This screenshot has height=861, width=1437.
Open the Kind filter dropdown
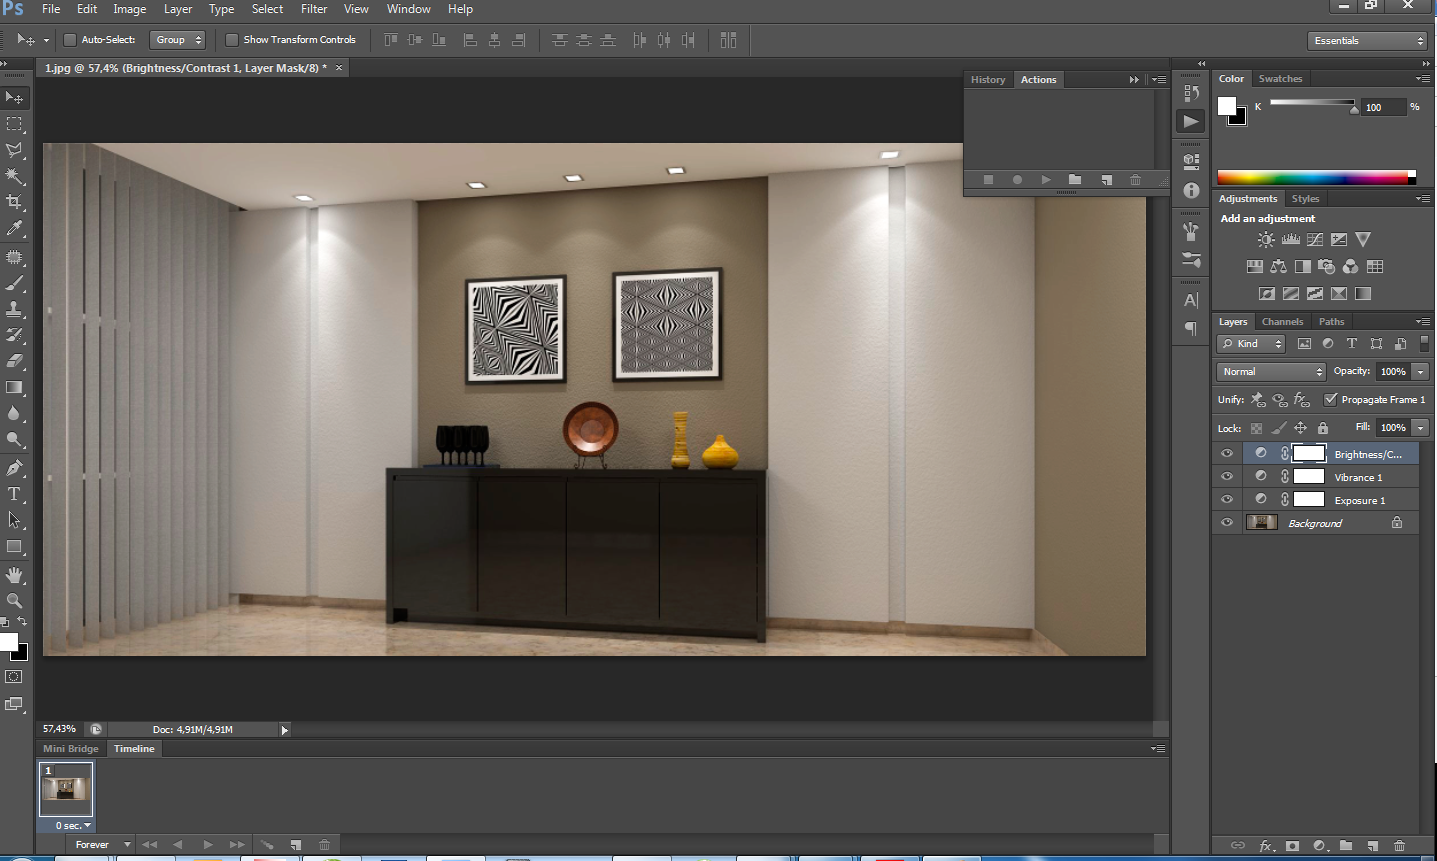coord(1251,343)
